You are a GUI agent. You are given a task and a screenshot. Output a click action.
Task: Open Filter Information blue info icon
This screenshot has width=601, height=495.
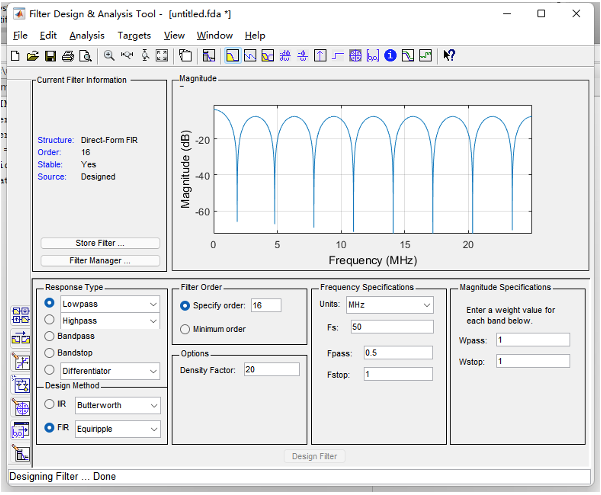(x=391, y=56)
